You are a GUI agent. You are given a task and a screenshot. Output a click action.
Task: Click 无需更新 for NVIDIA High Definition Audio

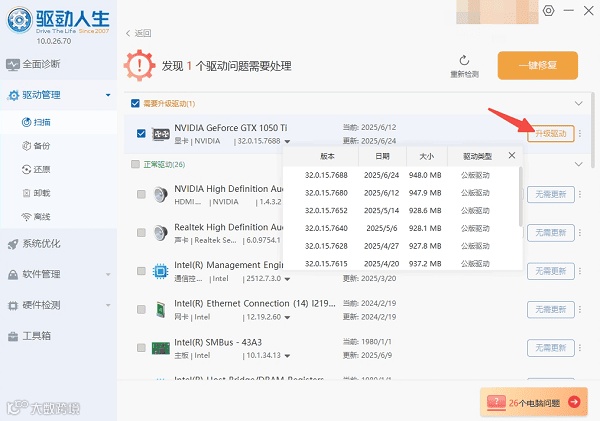551,194
